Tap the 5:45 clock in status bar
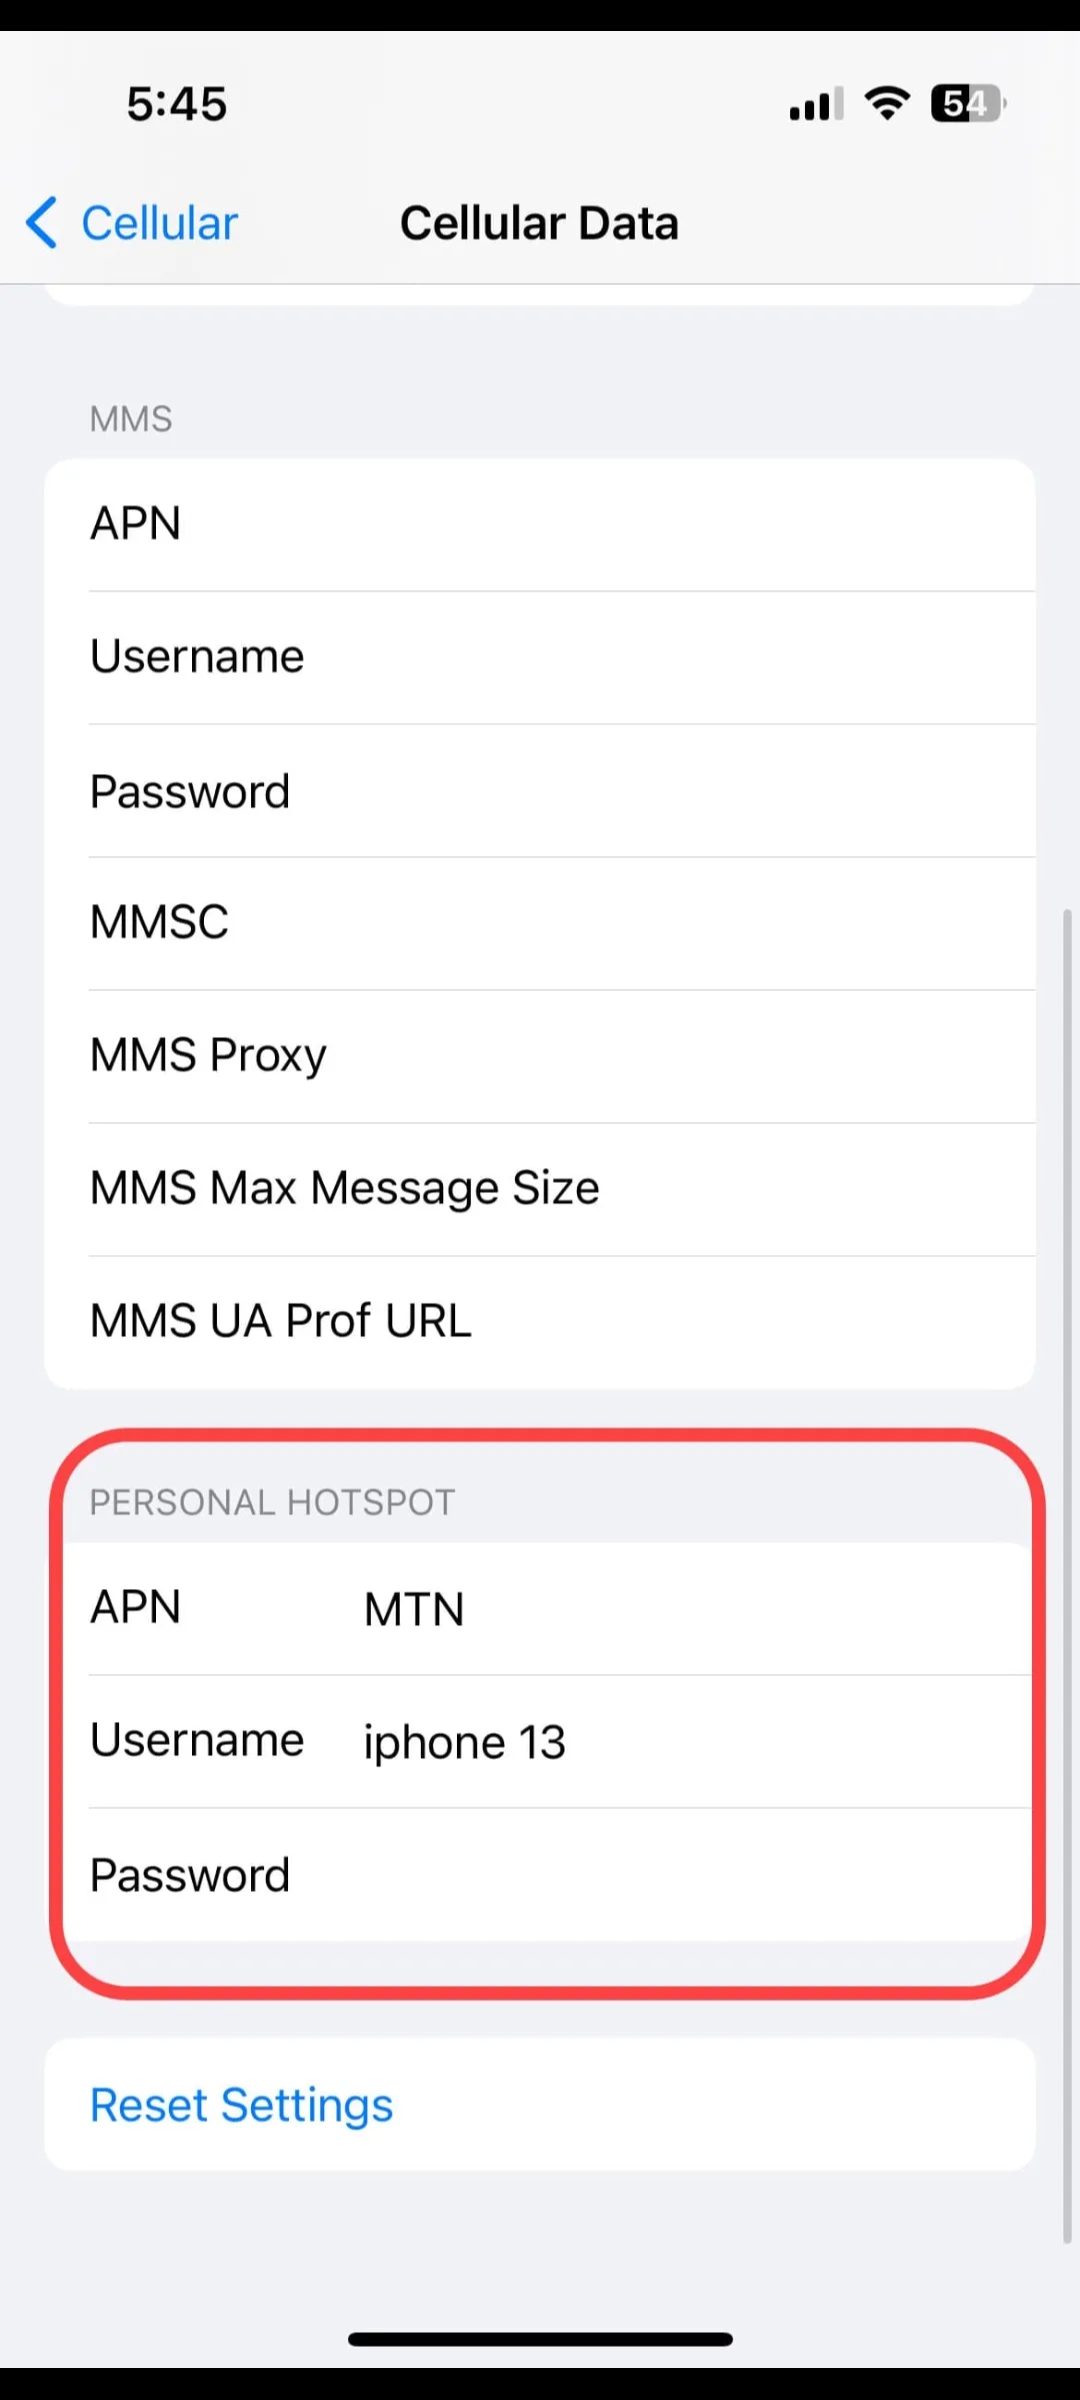 click(177, 104)
